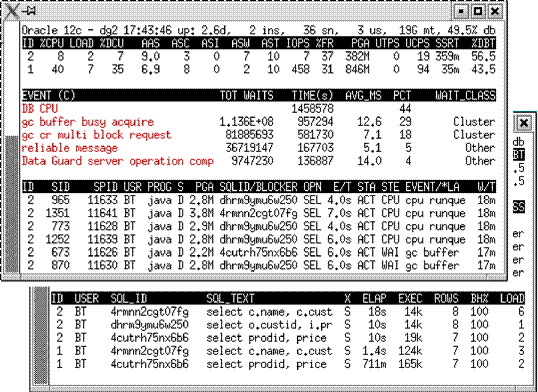
Task: Click session SID 1351
Action: tap(57, 213)
